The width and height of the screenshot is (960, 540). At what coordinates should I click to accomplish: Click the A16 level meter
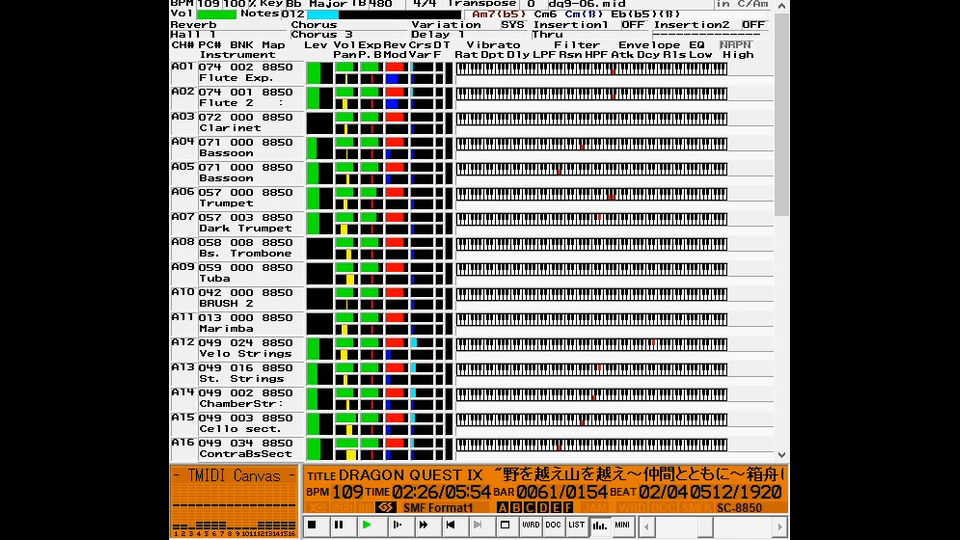320,449
